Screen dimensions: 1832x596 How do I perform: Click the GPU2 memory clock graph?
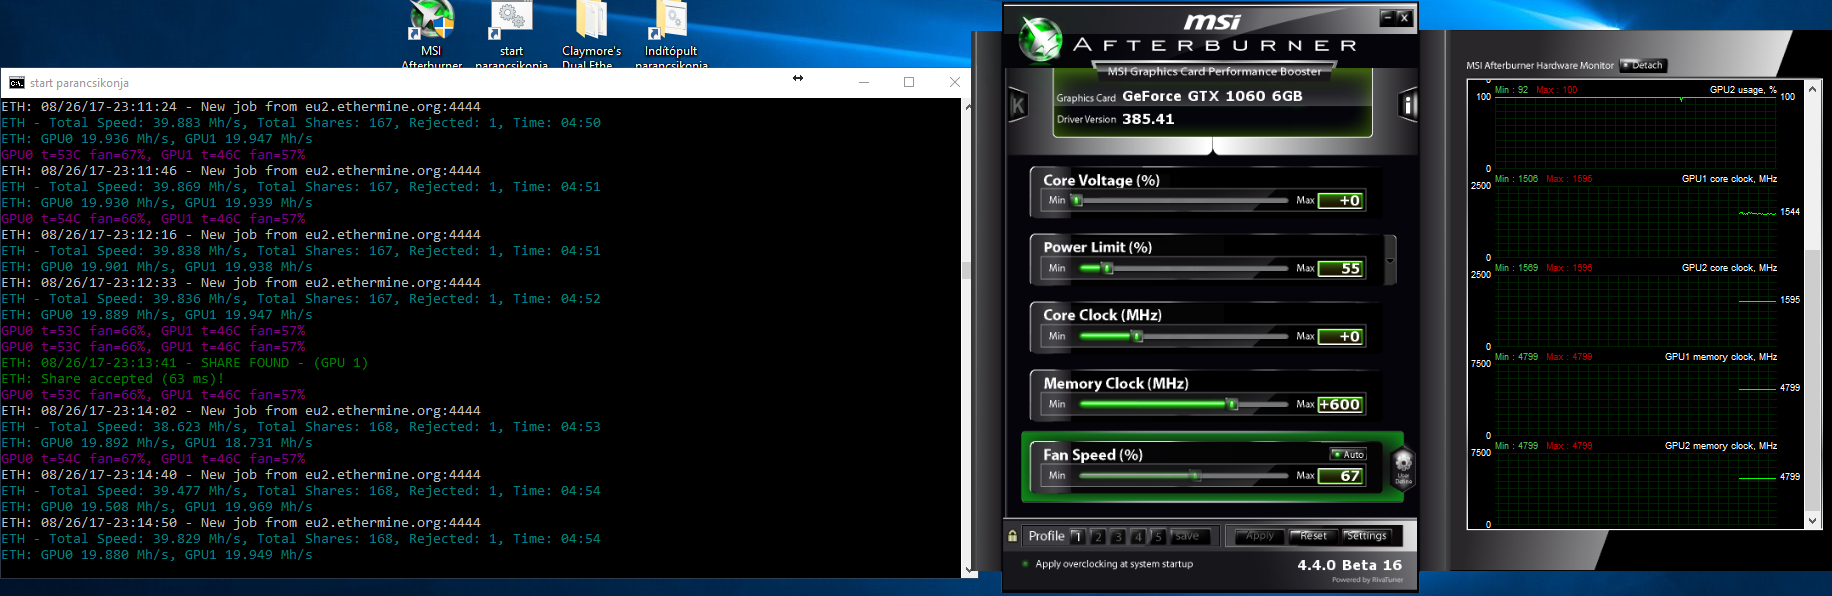(x=1635, y=488)
